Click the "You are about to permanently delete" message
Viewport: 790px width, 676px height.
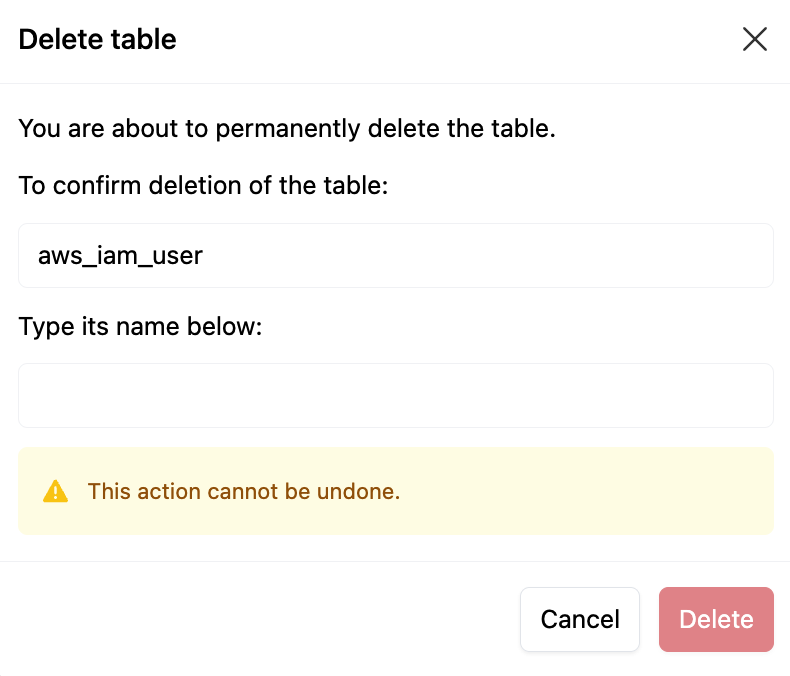pos(287,129)
